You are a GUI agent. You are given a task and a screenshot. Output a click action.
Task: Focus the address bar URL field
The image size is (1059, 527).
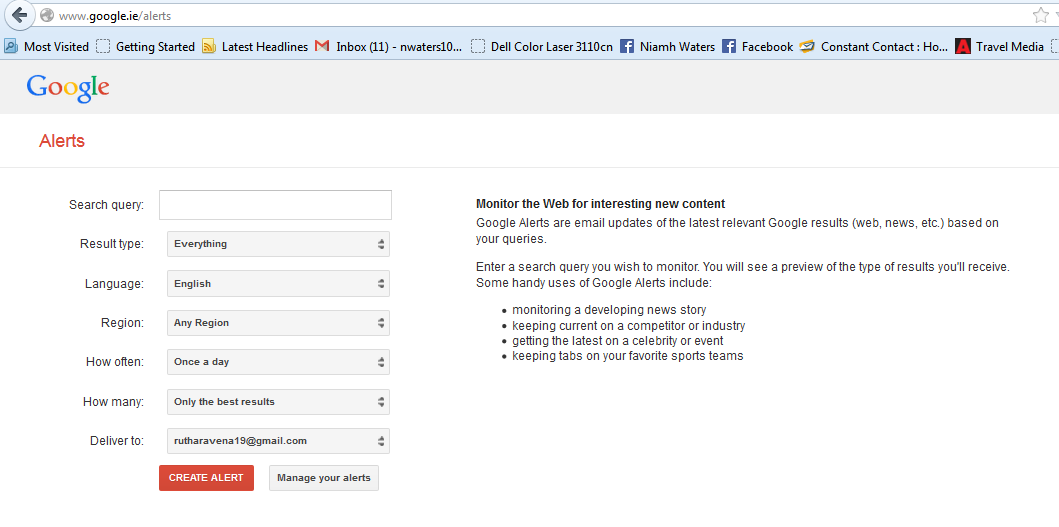pyautogui.click(x=540, y=15)
